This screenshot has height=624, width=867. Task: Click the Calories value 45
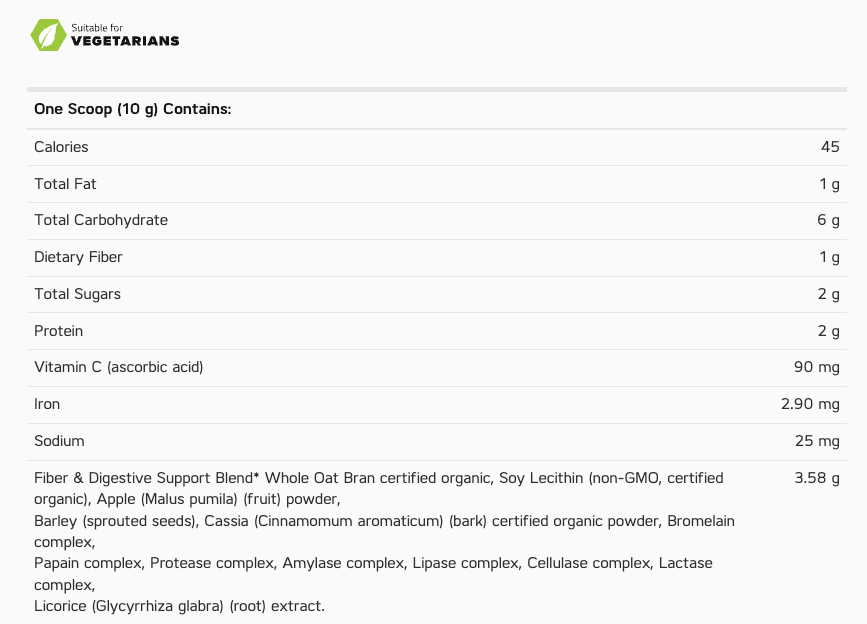click(x=830, y=147)
